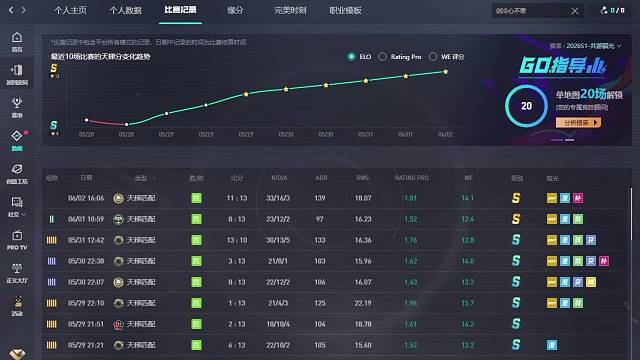The width and height of the screenshot is (640, 360).
Task: Click the WE value 15.7
Action: 468,303
